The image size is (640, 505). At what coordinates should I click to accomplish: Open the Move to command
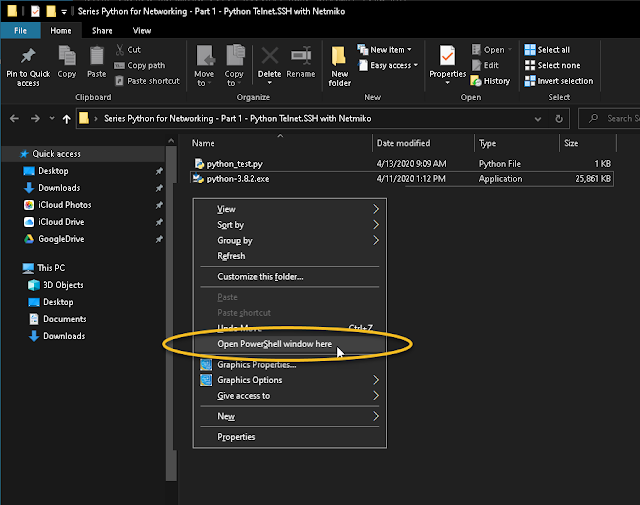pyautogui.click(x=204, y=65)
